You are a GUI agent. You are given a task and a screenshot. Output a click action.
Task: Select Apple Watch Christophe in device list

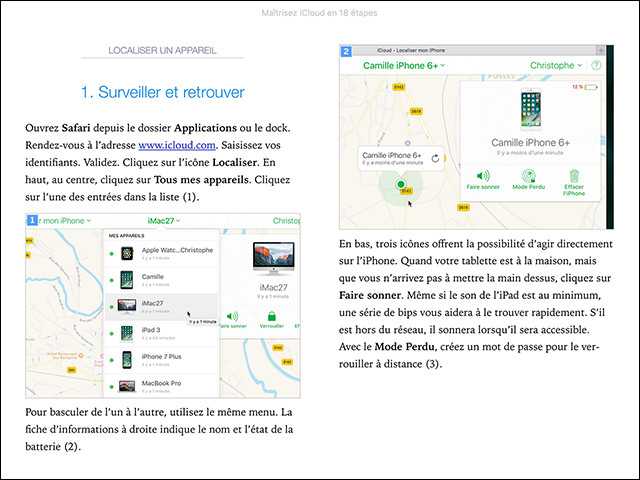click(x=161, y=253)
